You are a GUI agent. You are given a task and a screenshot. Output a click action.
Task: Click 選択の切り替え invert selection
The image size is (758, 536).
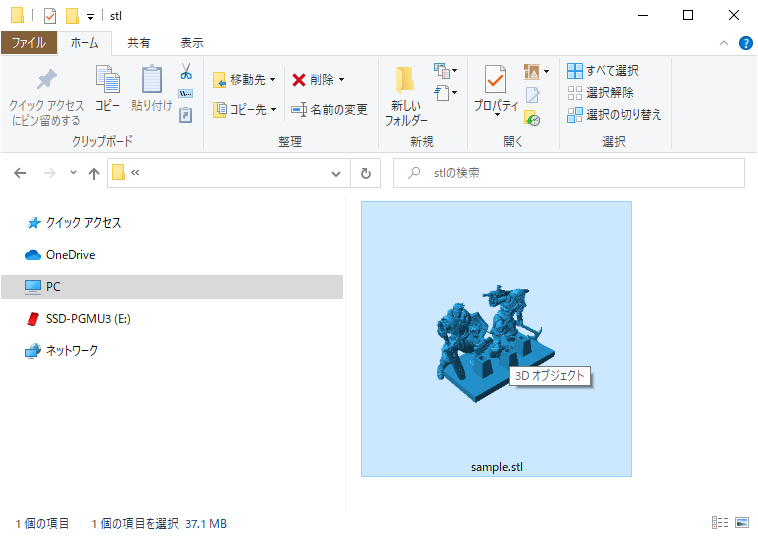coord(614,115)
